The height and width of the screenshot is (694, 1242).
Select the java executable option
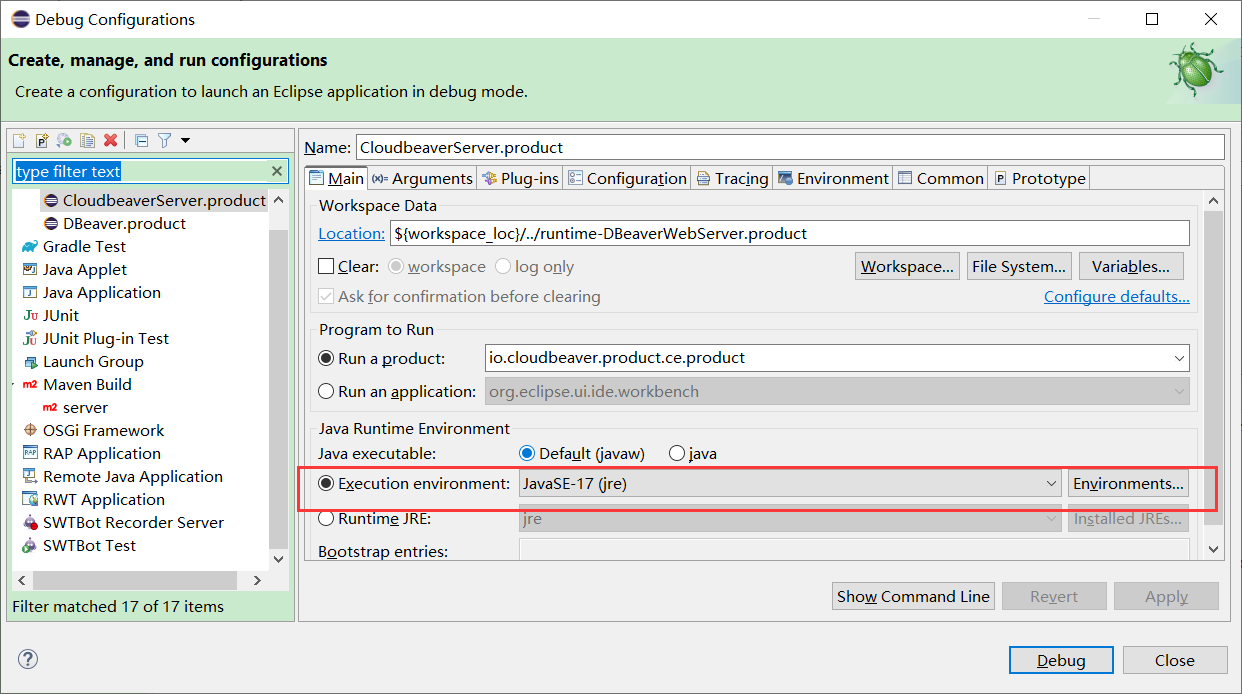click(x=676, y=453)
